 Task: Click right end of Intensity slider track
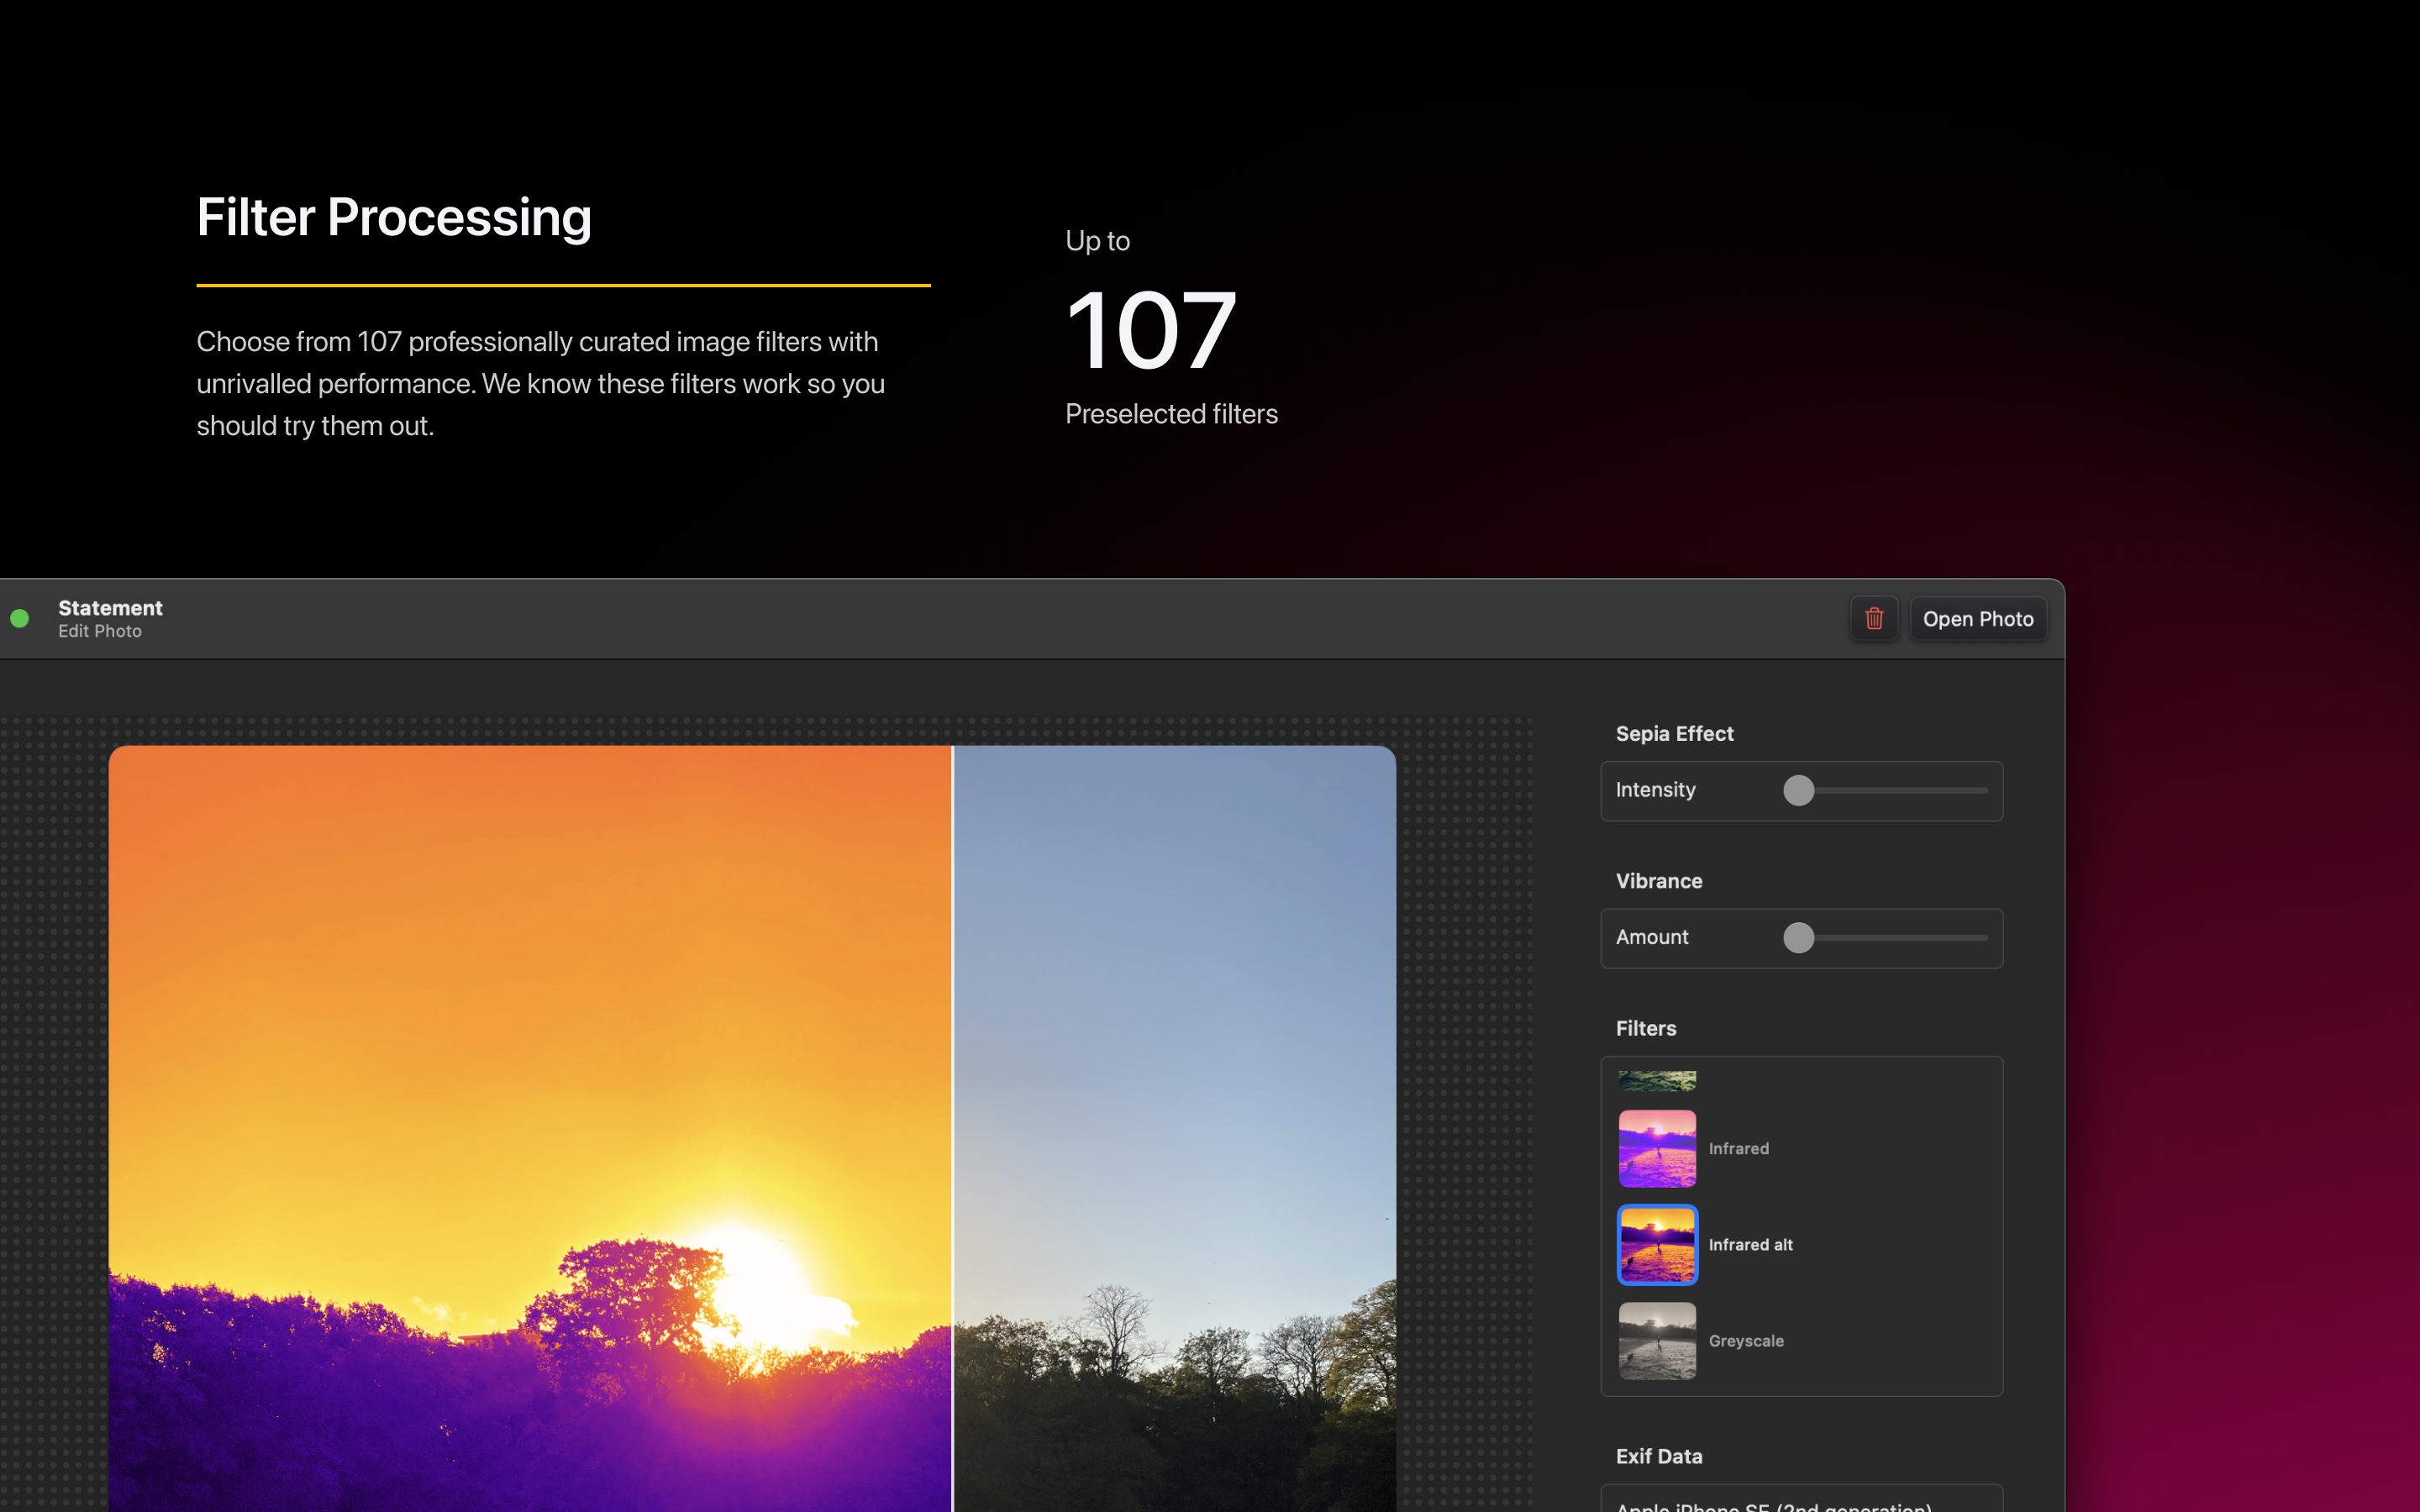point(1982,790)
